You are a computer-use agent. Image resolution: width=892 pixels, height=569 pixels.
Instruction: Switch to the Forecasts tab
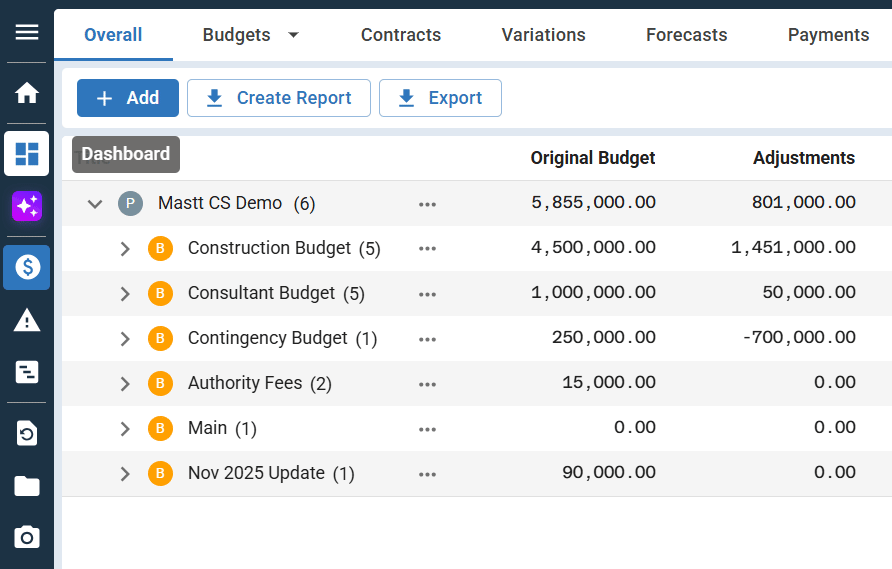686,35
